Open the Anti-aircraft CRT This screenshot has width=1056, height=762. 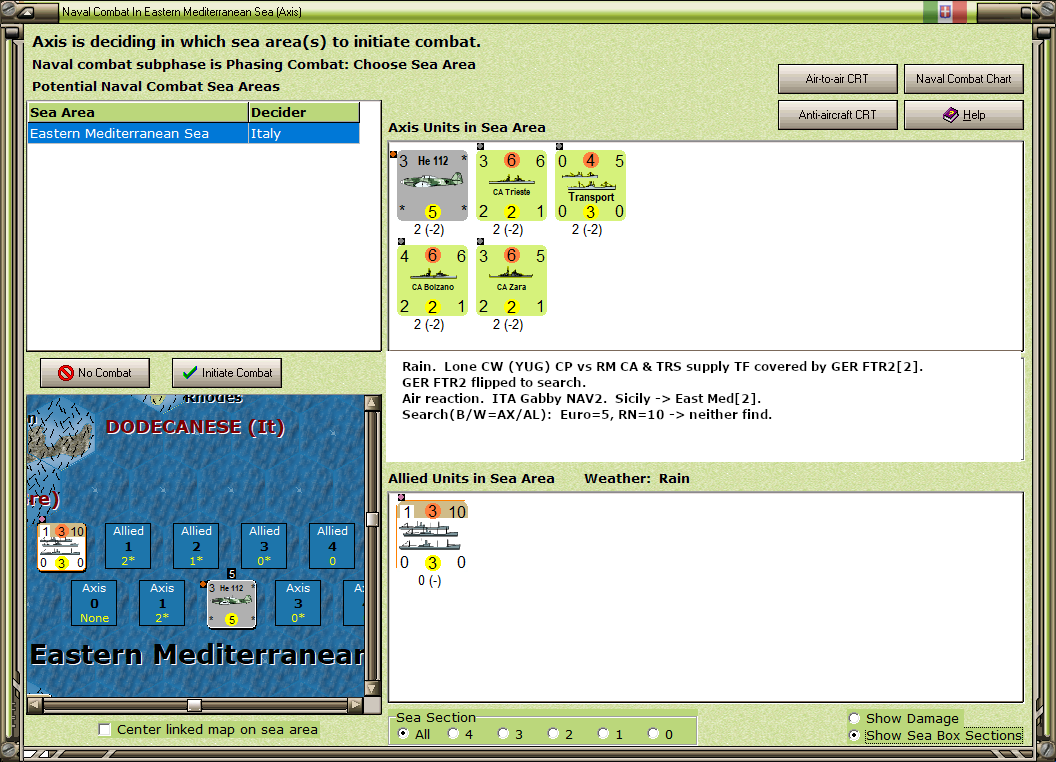coord(837,115)
